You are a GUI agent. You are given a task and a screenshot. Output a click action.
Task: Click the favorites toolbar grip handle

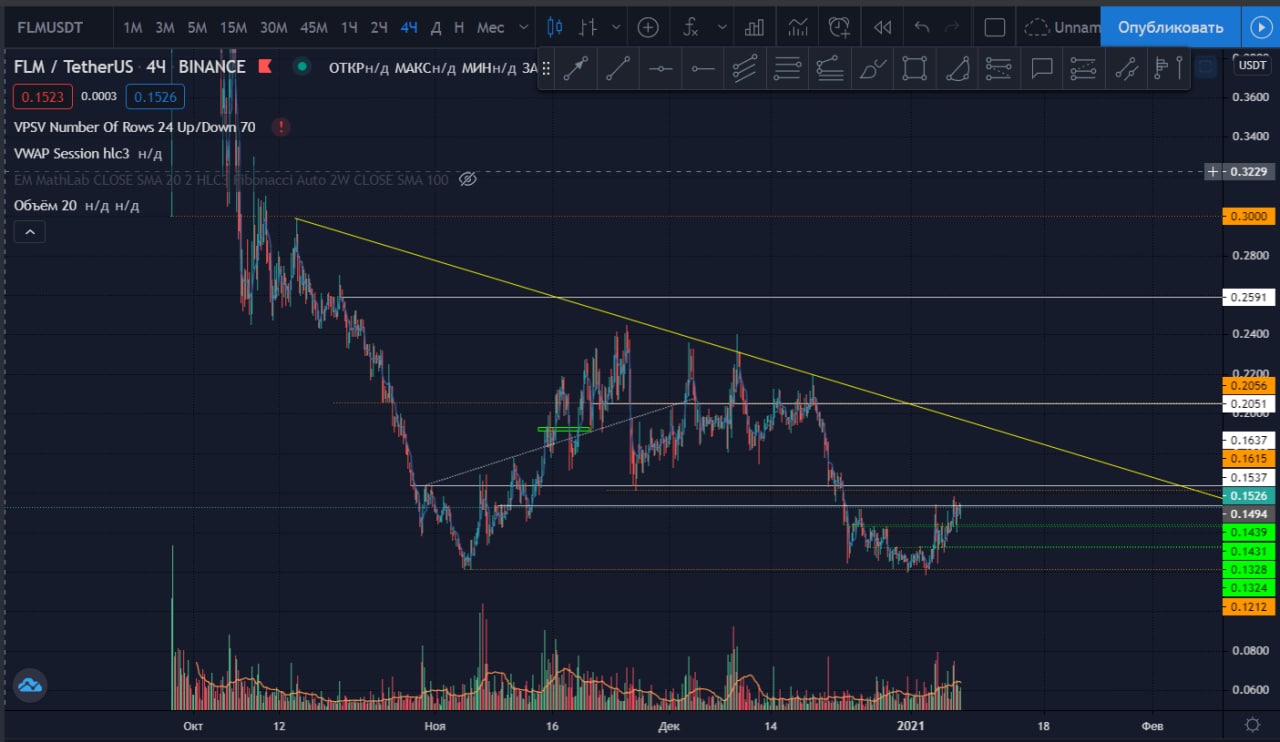pyautogui.click(x=548, y=68)
